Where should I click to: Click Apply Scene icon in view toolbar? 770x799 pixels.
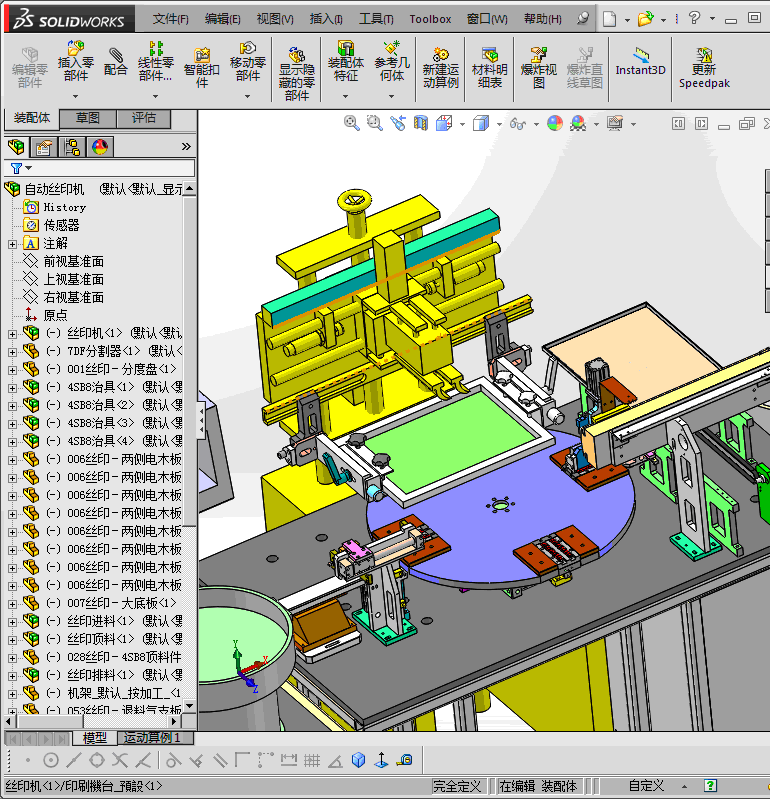click(x=578, y=123)
